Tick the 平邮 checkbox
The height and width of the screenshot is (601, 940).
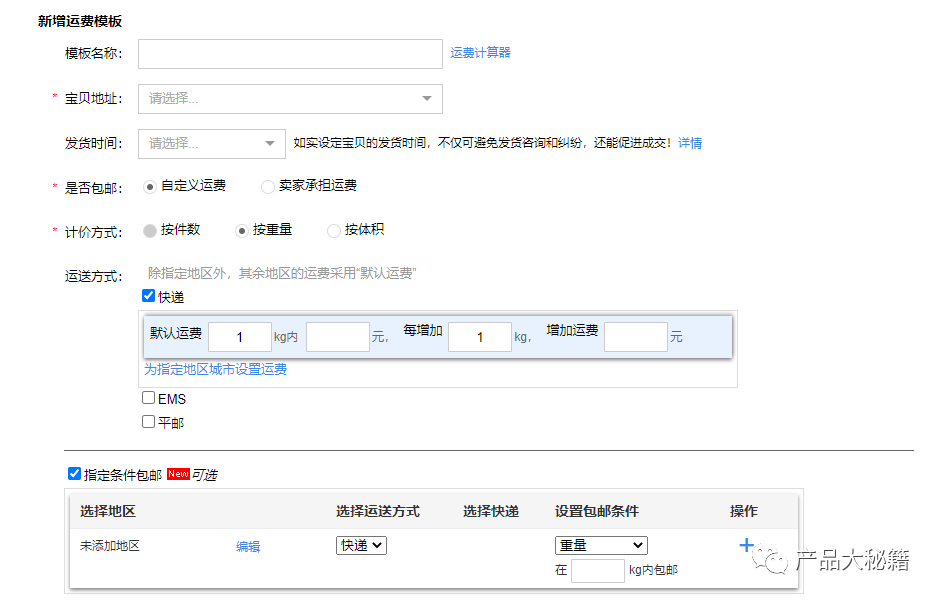[x=149, y=422]
